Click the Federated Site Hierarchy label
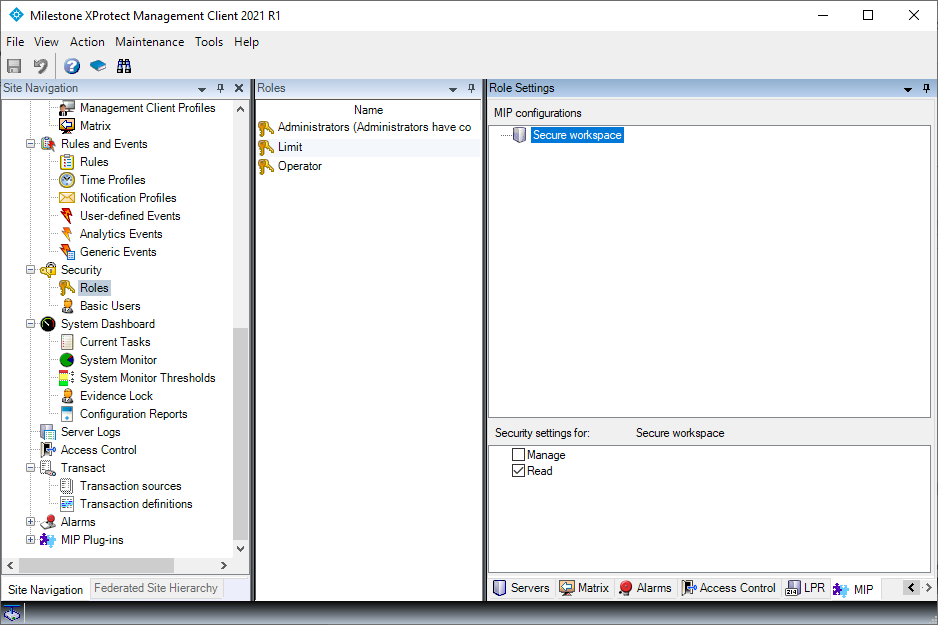The width and height of the screenshot is (938, 625). [157, 589]
